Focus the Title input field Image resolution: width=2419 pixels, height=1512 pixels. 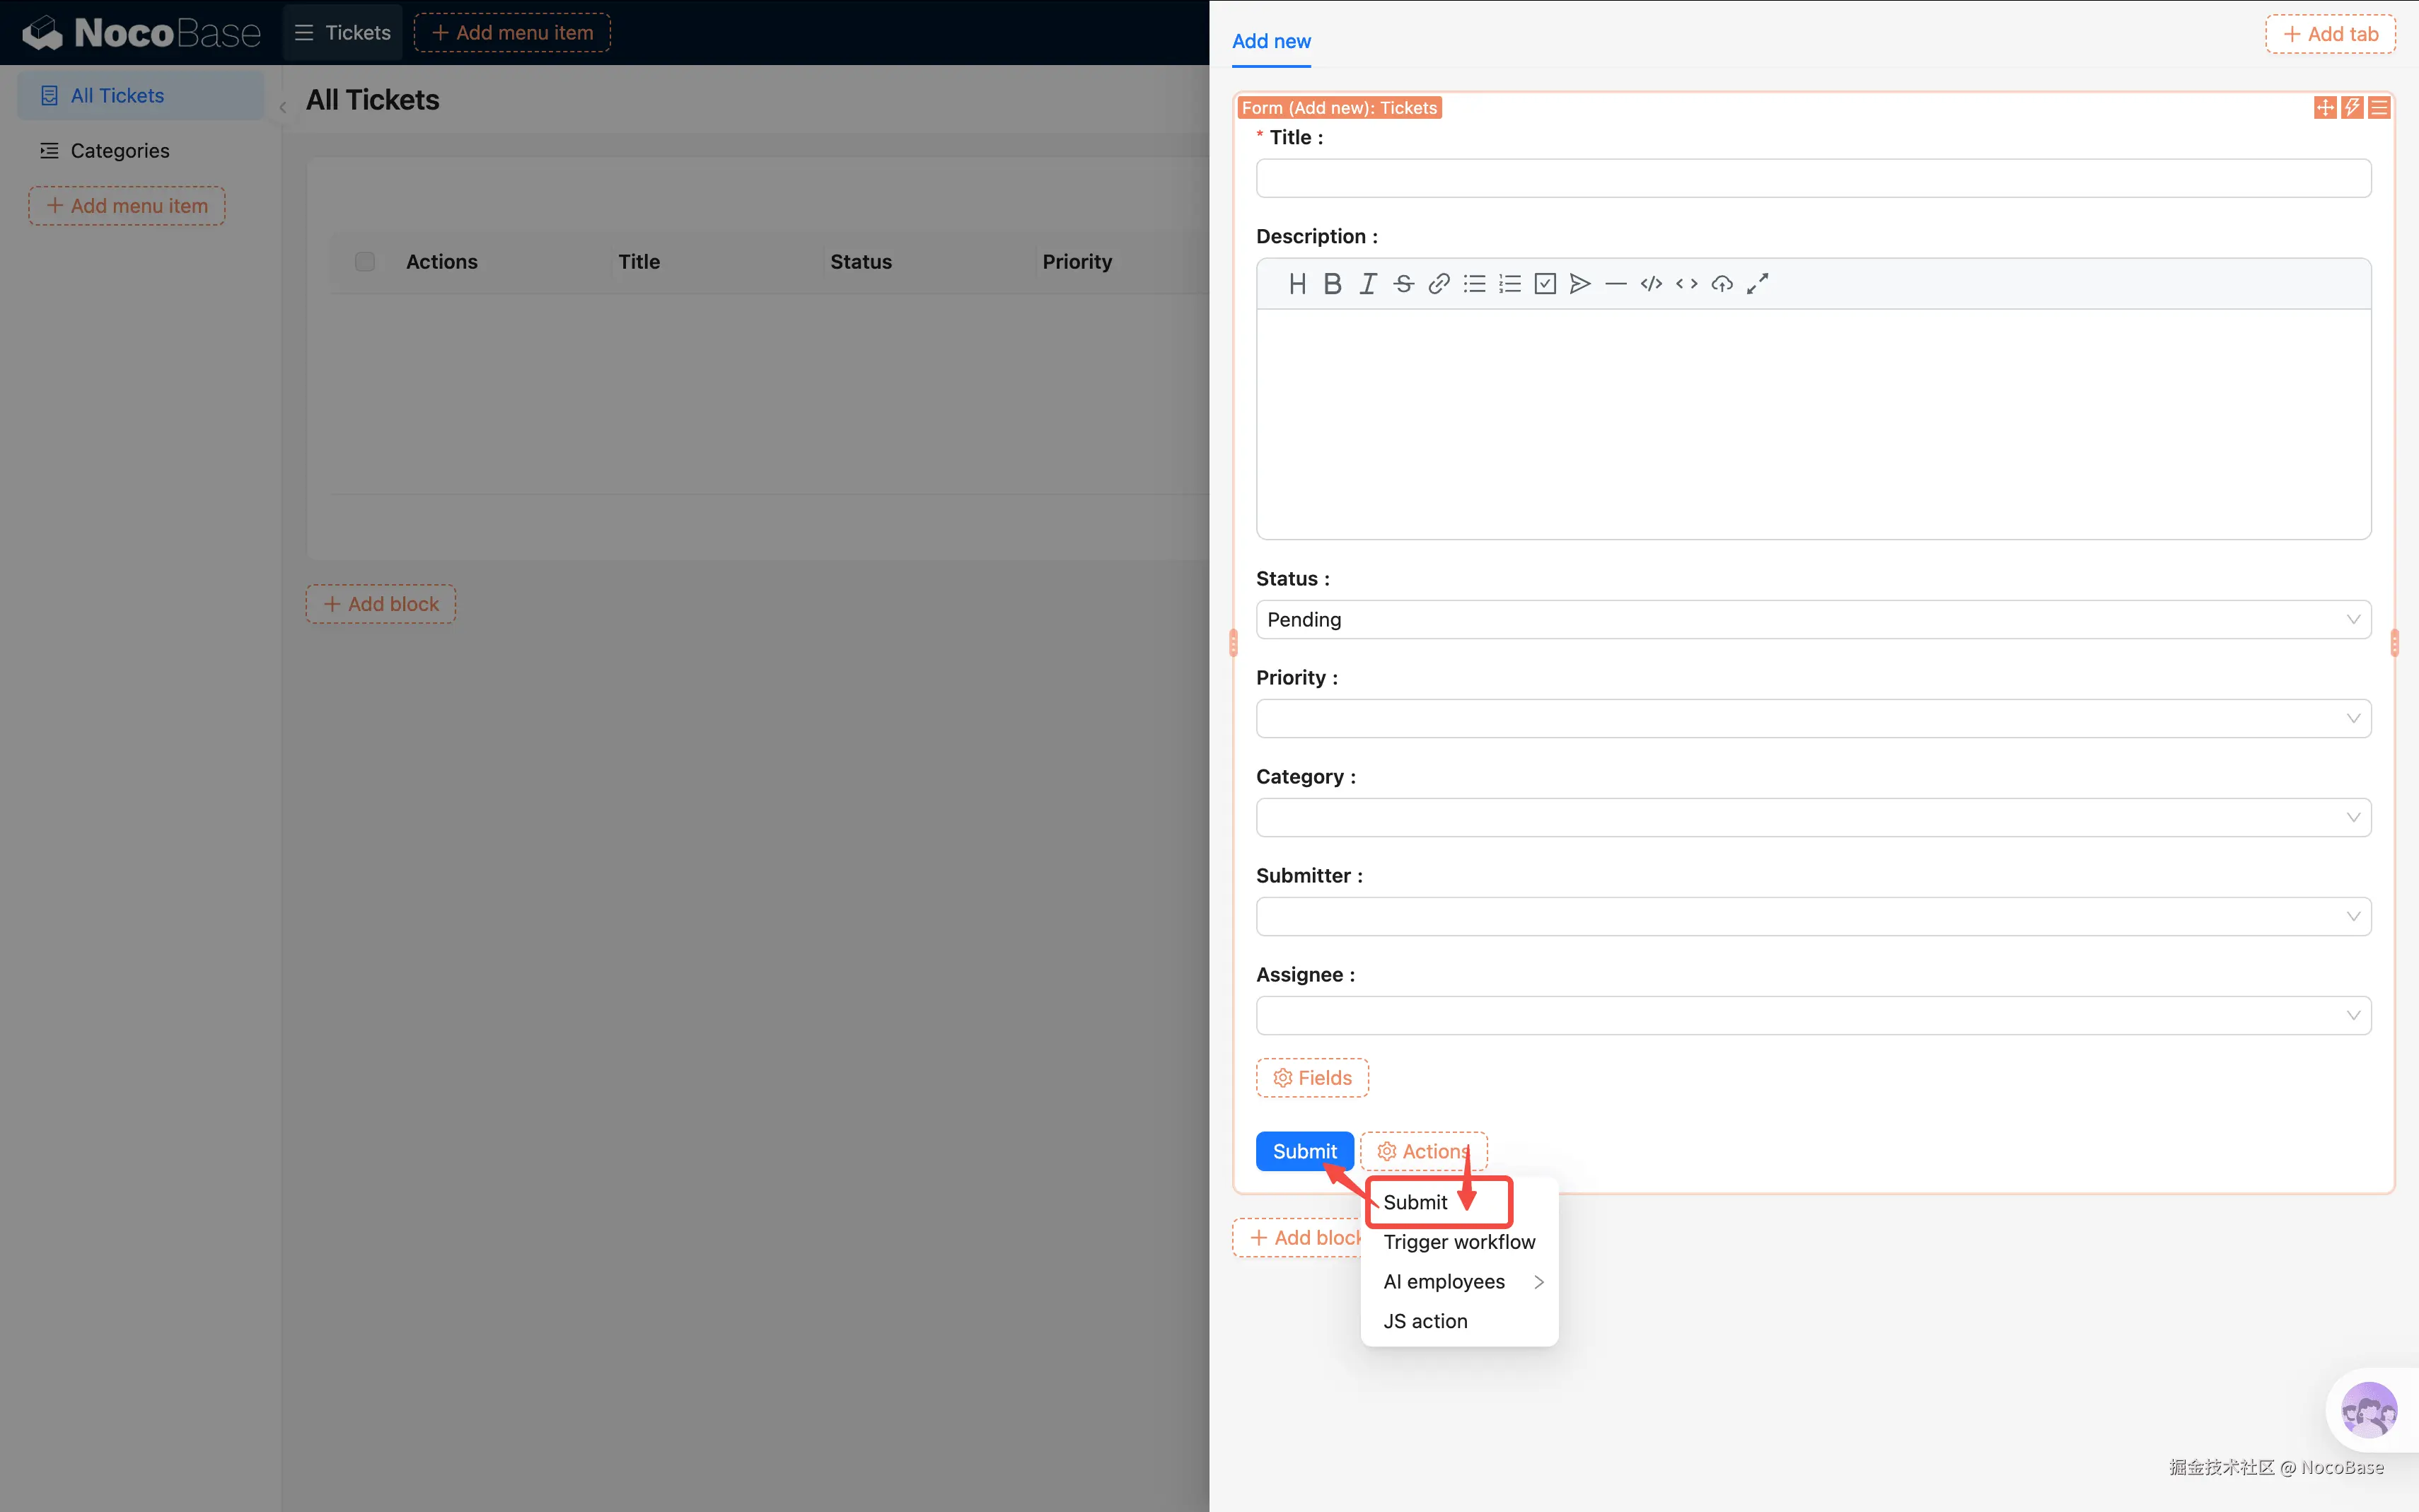coord(1812,179)
